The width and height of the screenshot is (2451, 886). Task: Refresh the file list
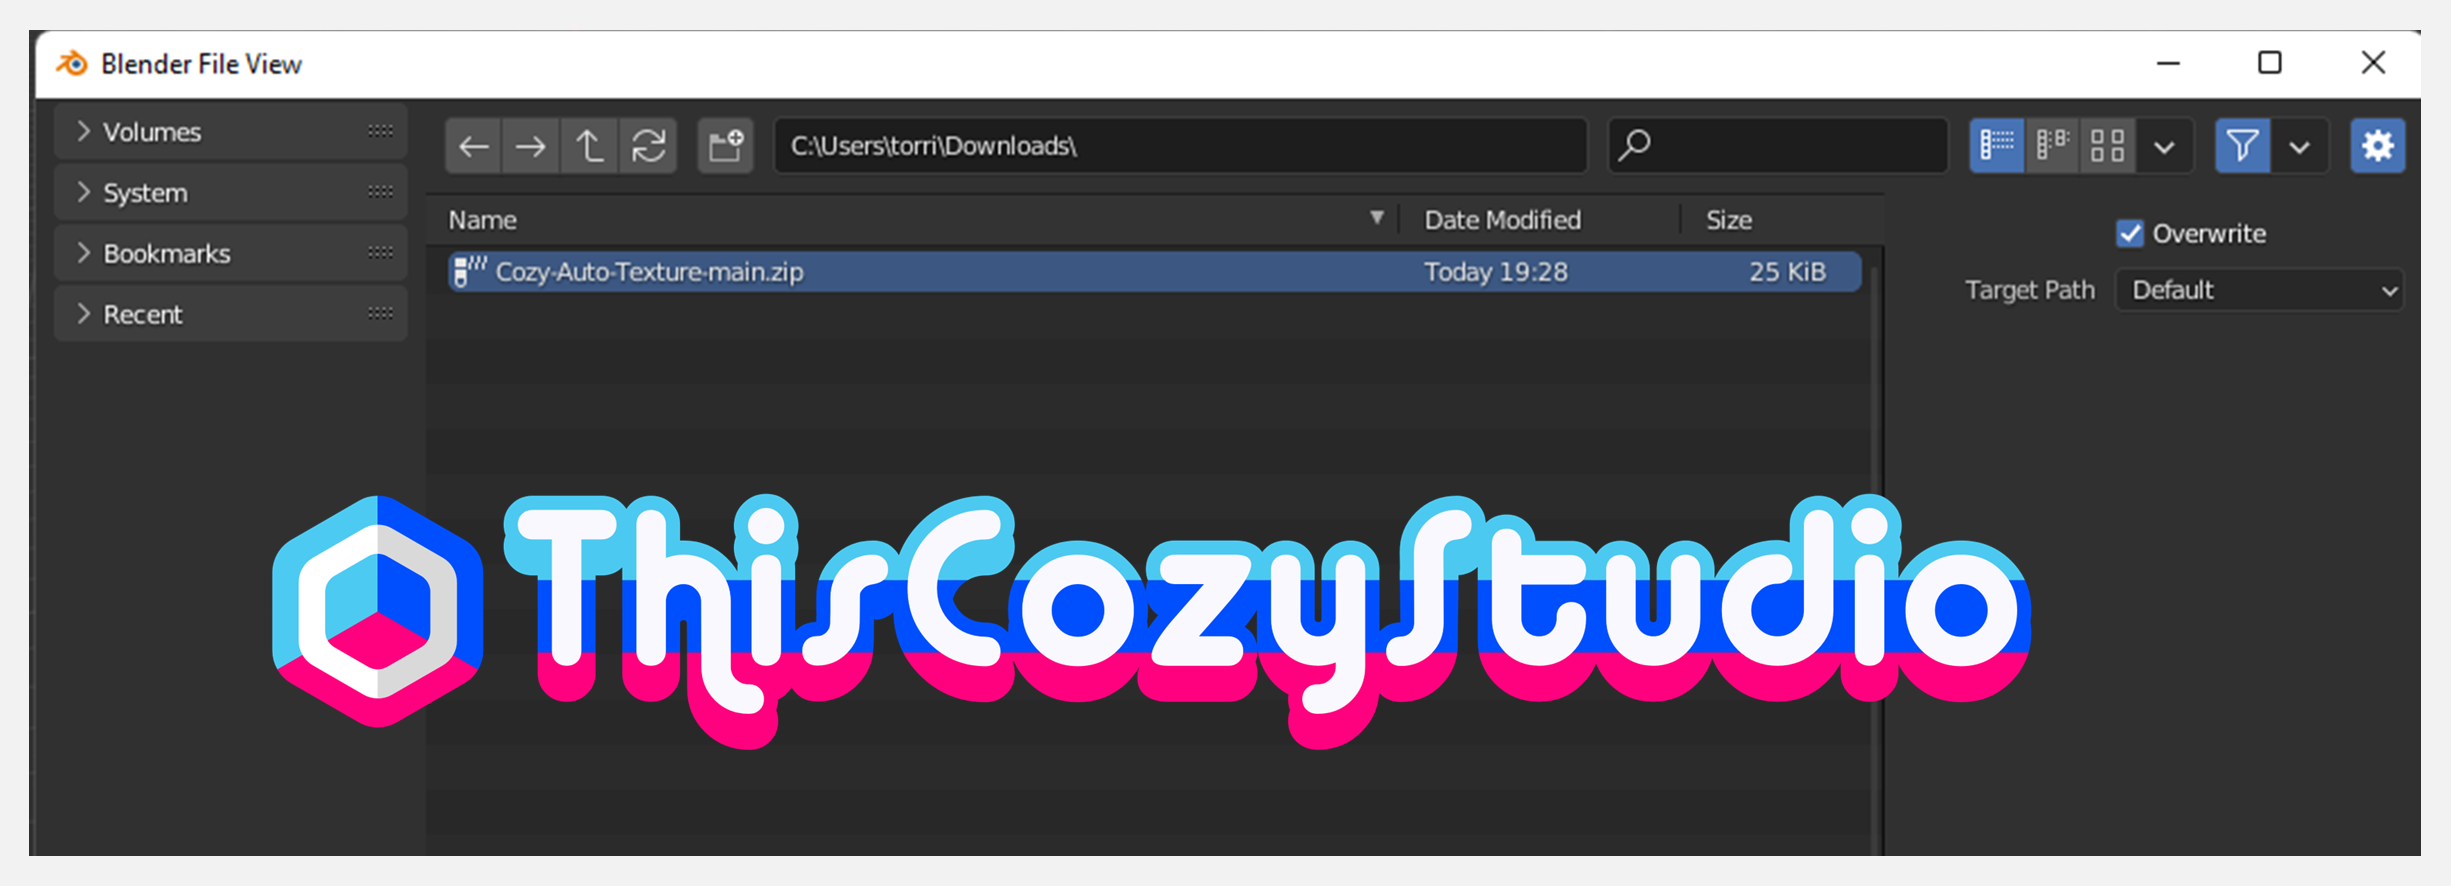(x=648, y=146)
